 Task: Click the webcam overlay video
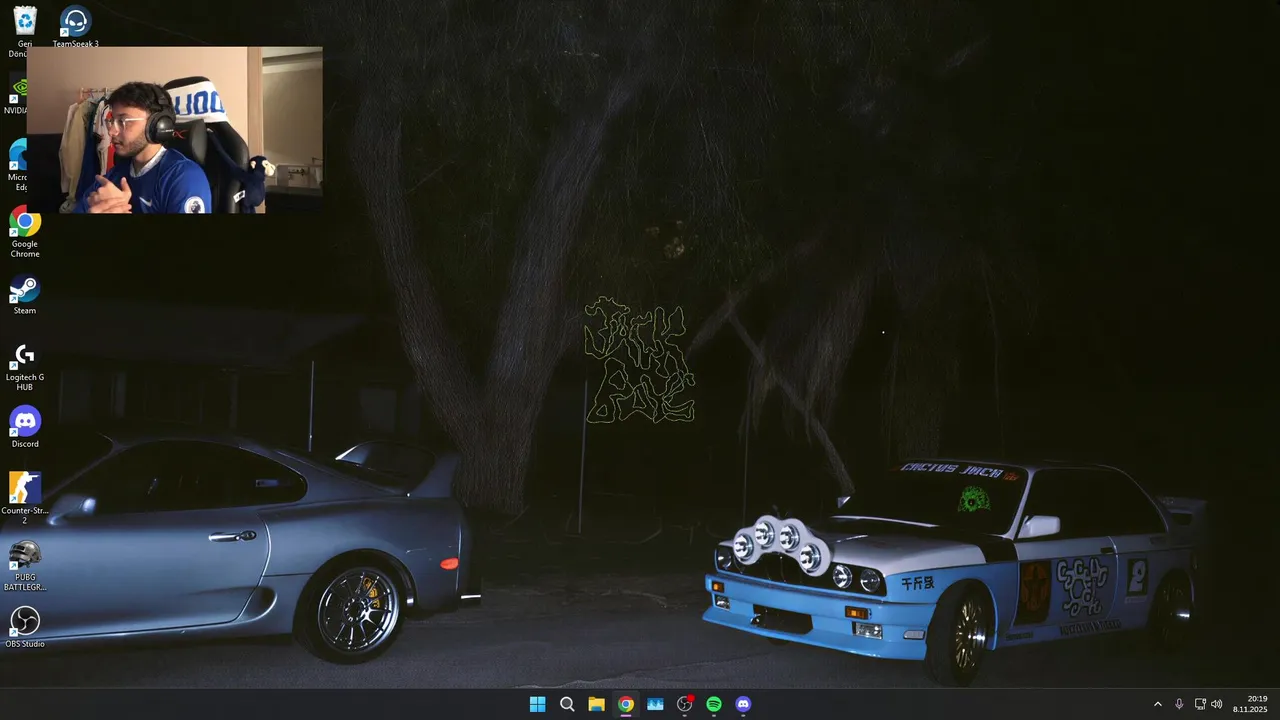[x=174, y=130]
